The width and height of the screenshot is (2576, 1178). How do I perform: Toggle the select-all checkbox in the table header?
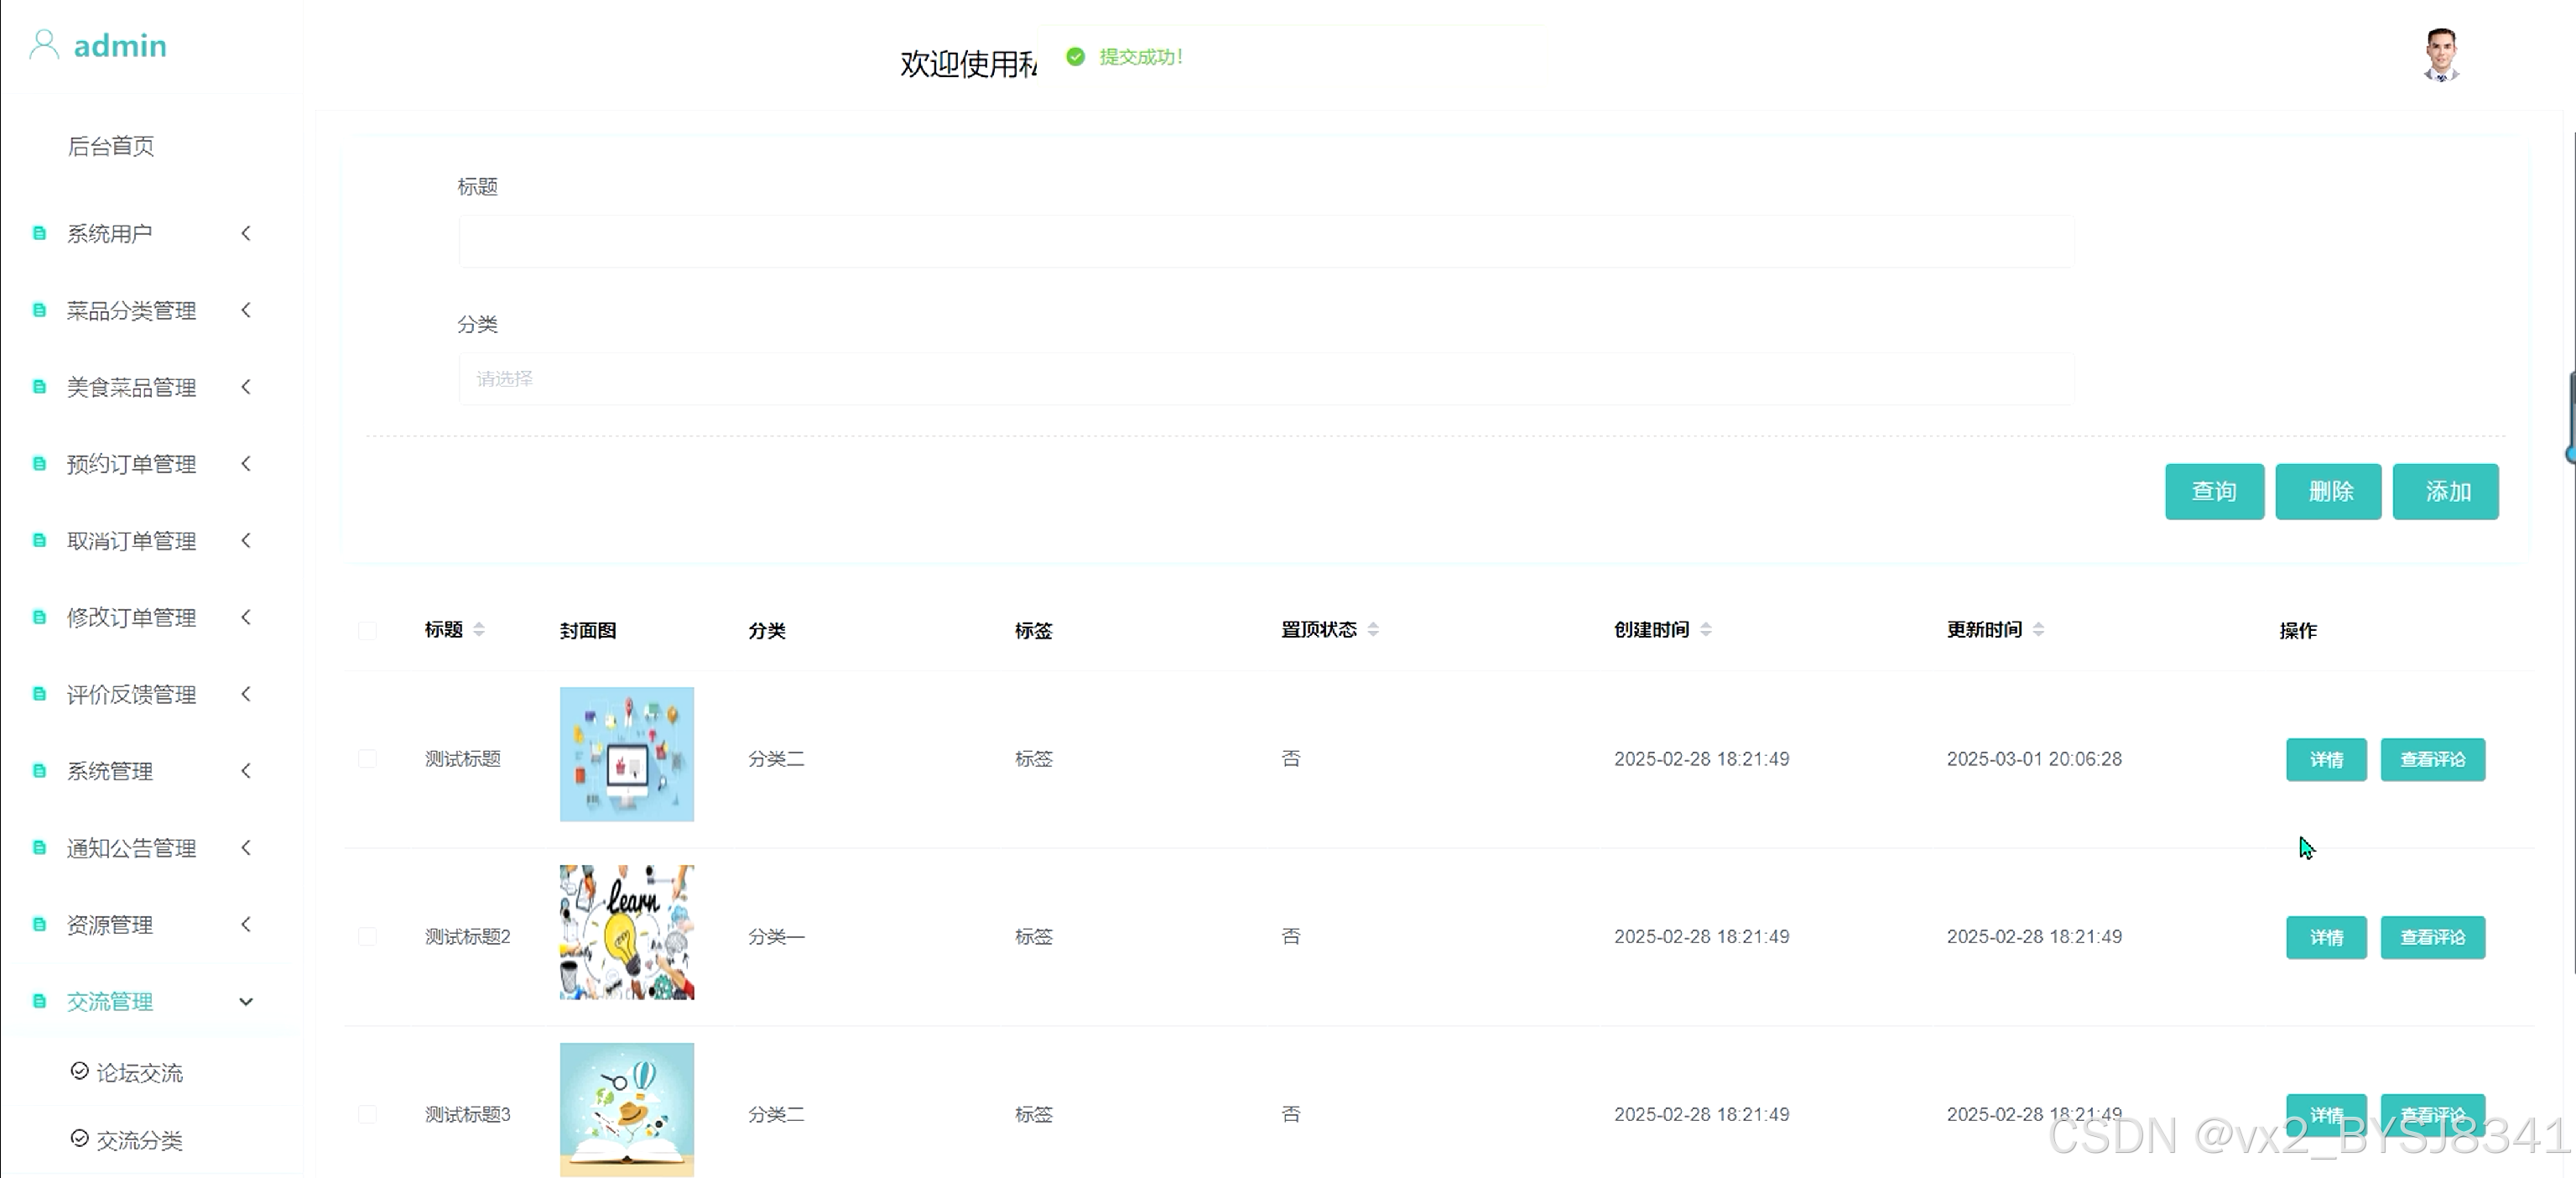(x=367, y=631)
